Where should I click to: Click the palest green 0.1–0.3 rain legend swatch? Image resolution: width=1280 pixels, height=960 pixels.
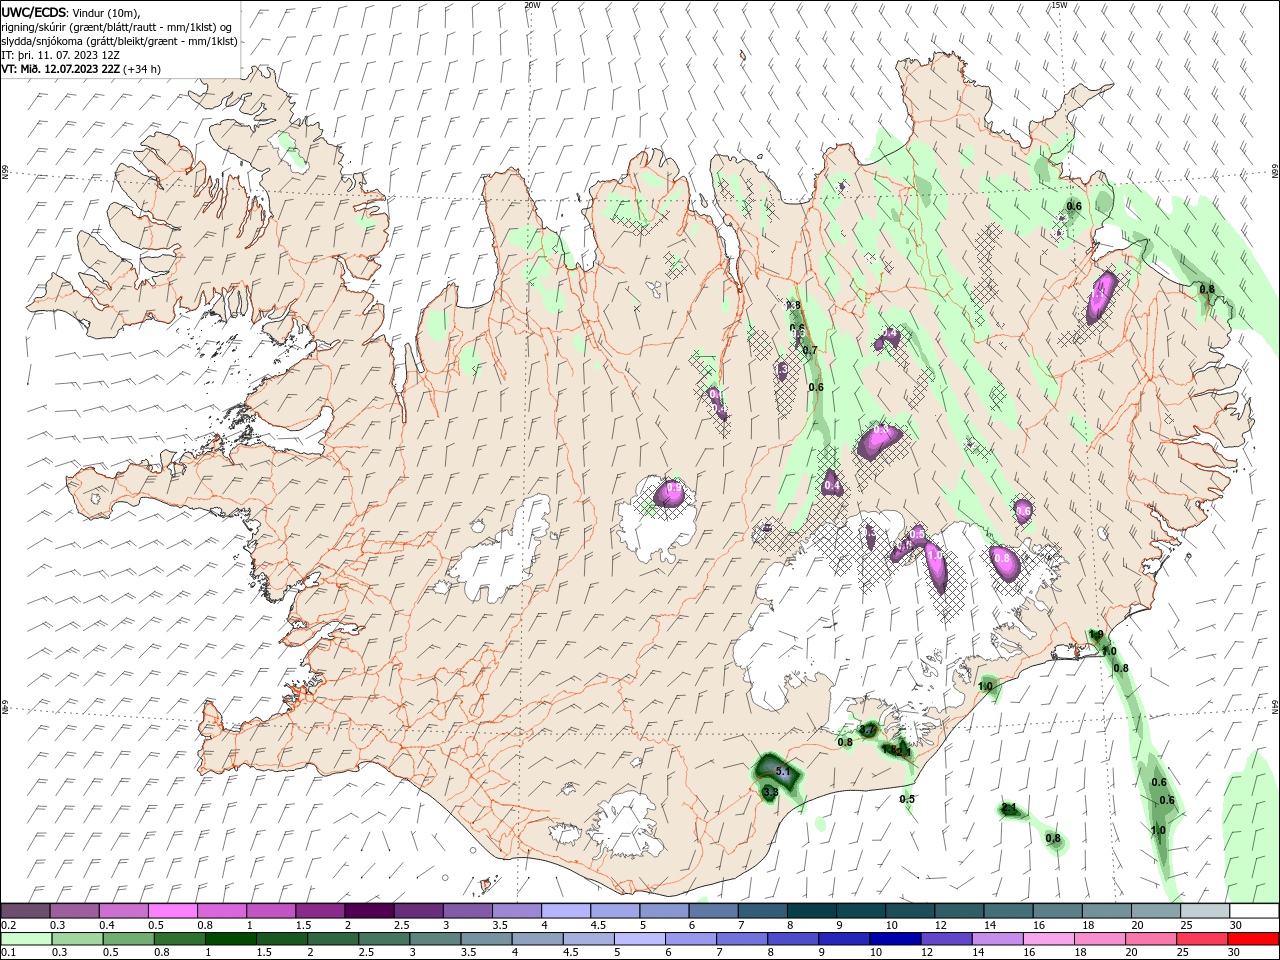[26, 939]
